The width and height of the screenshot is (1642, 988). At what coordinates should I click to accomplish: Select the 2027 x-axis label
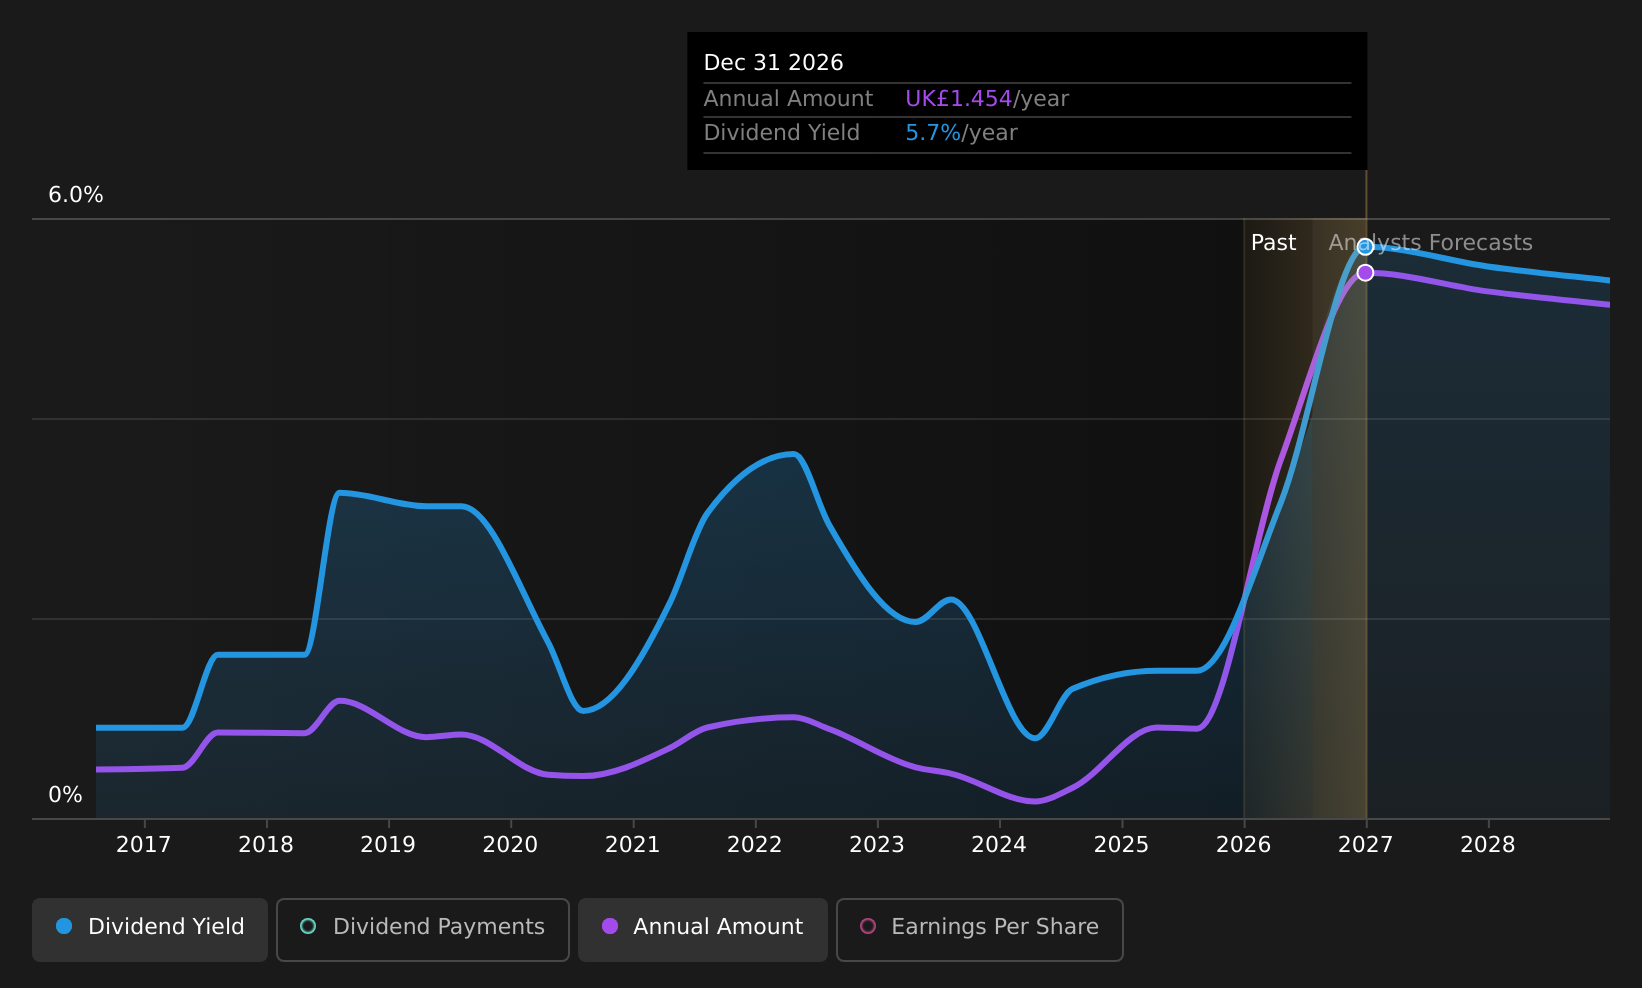1365,845
